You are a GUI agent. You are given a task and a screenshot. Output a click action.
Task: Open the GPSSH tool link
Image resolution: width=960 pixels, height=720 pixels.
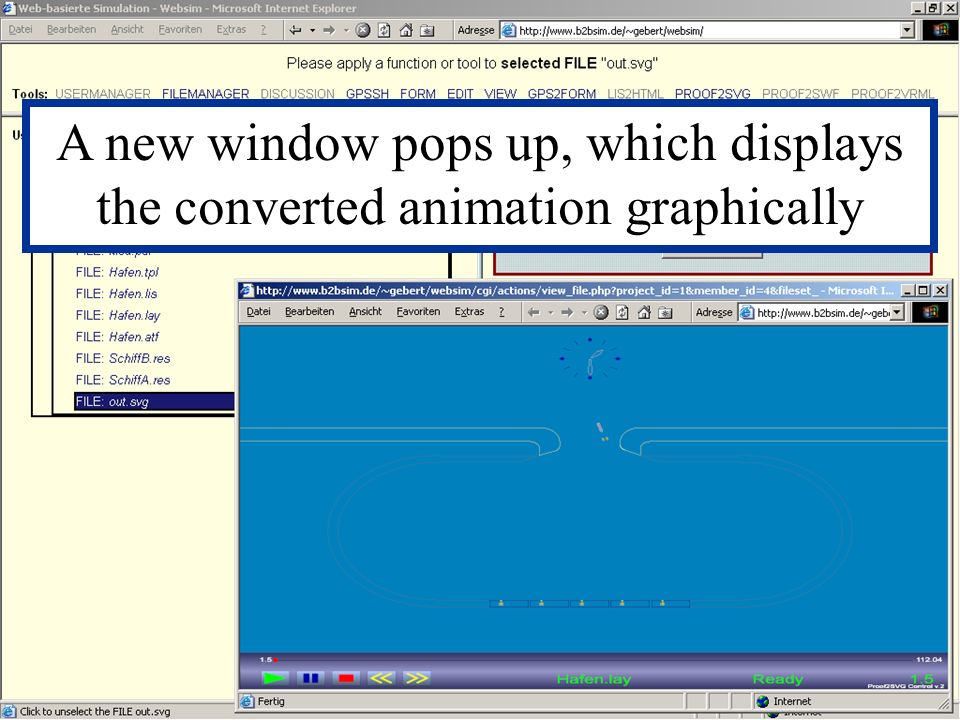coord(367,94)
